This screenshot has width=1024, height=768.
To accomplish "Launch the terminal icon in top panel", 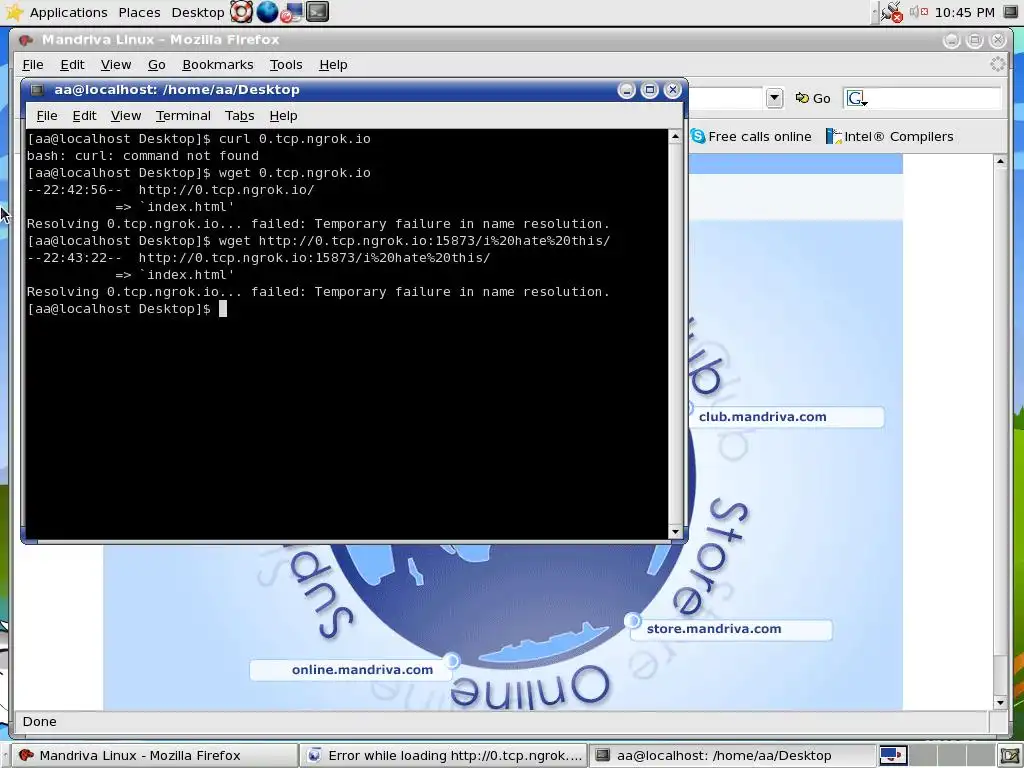I will [x=317, y=12].
